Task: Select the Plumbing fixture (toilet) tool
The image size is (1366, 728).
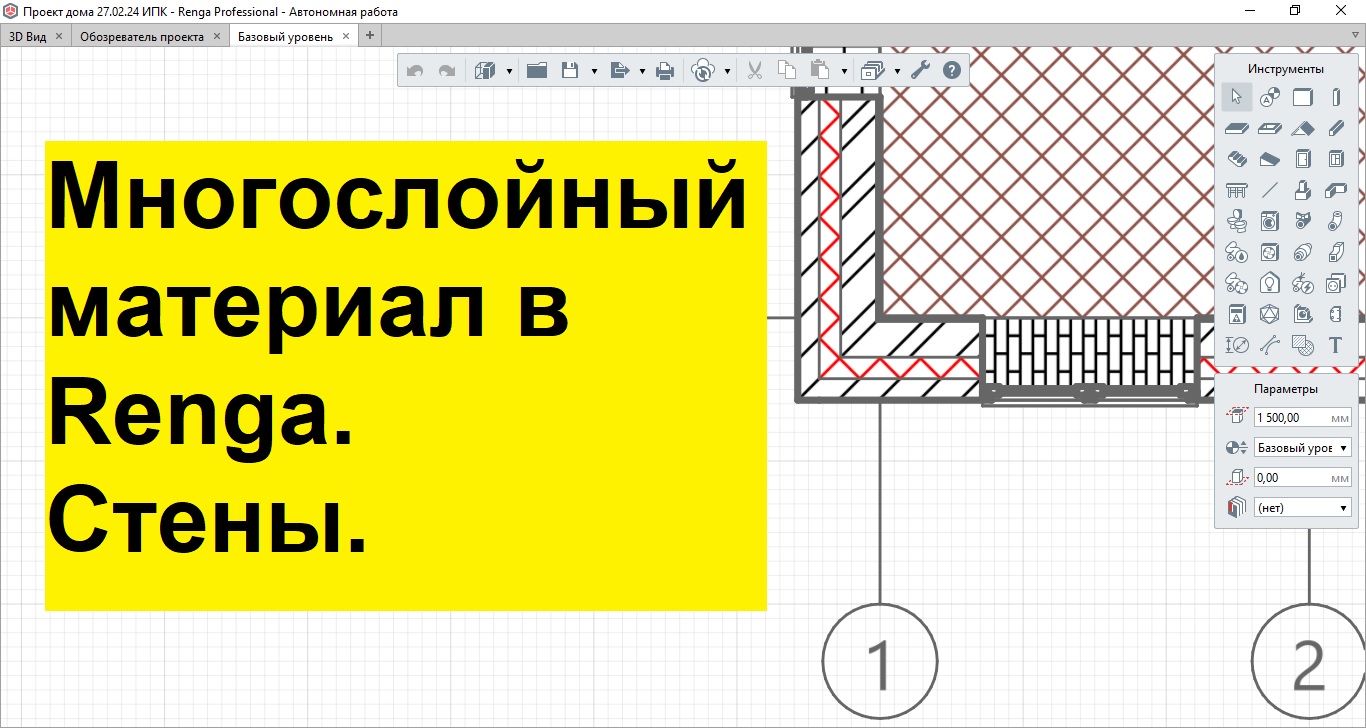Action: [1237, 221]
